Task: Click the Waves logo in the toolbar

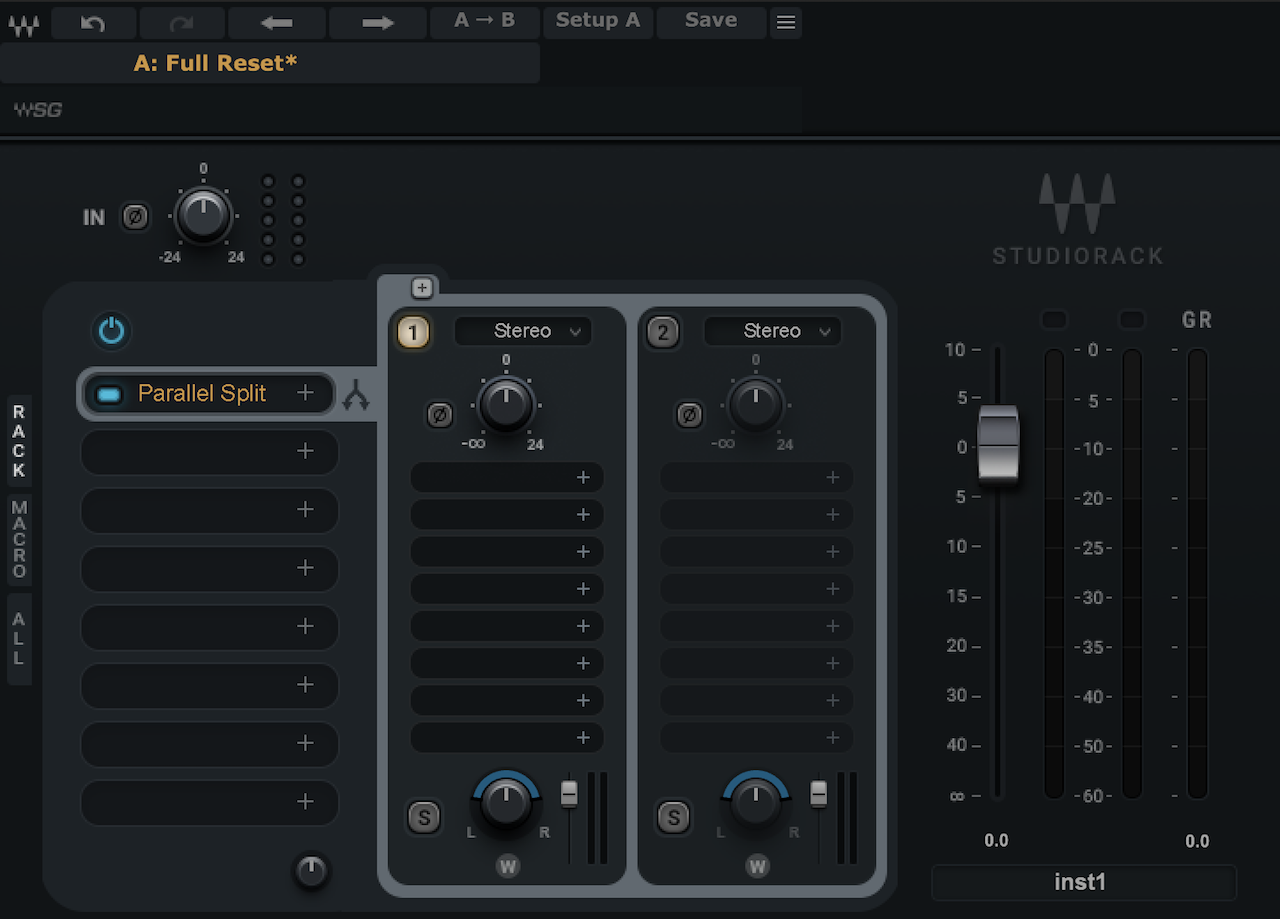Action: [x=24, y=24]
